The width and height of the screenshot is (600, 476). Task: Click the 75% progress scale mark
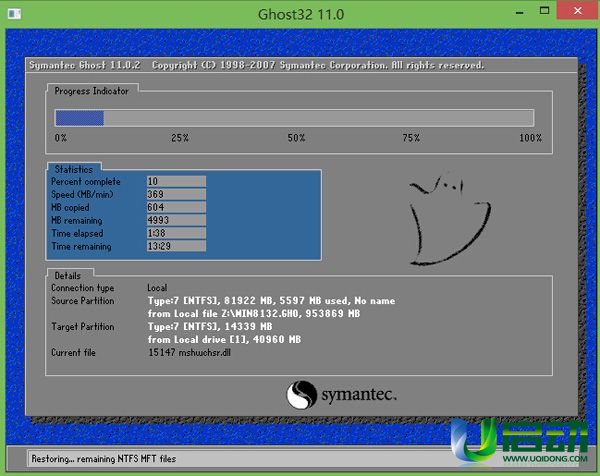tap(411, 138)
